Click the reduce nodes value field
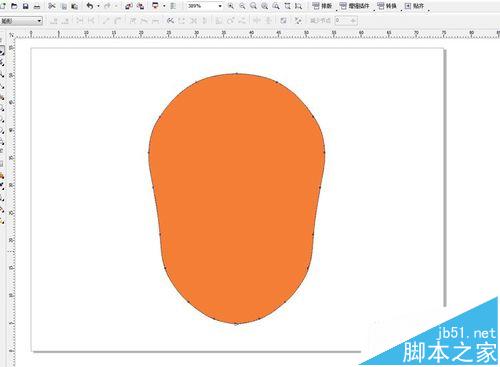This screenshot has width=500, height=367. point(346,21)
